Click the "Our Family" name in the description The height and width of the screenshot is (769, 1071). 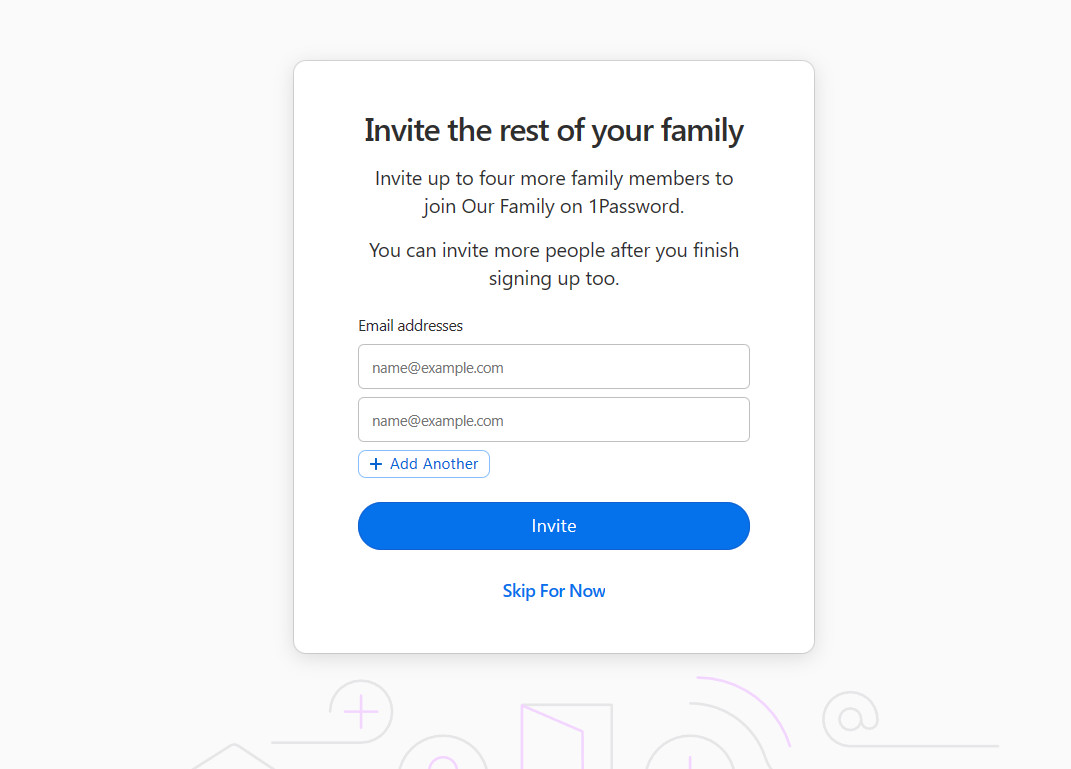click(503, 207)
